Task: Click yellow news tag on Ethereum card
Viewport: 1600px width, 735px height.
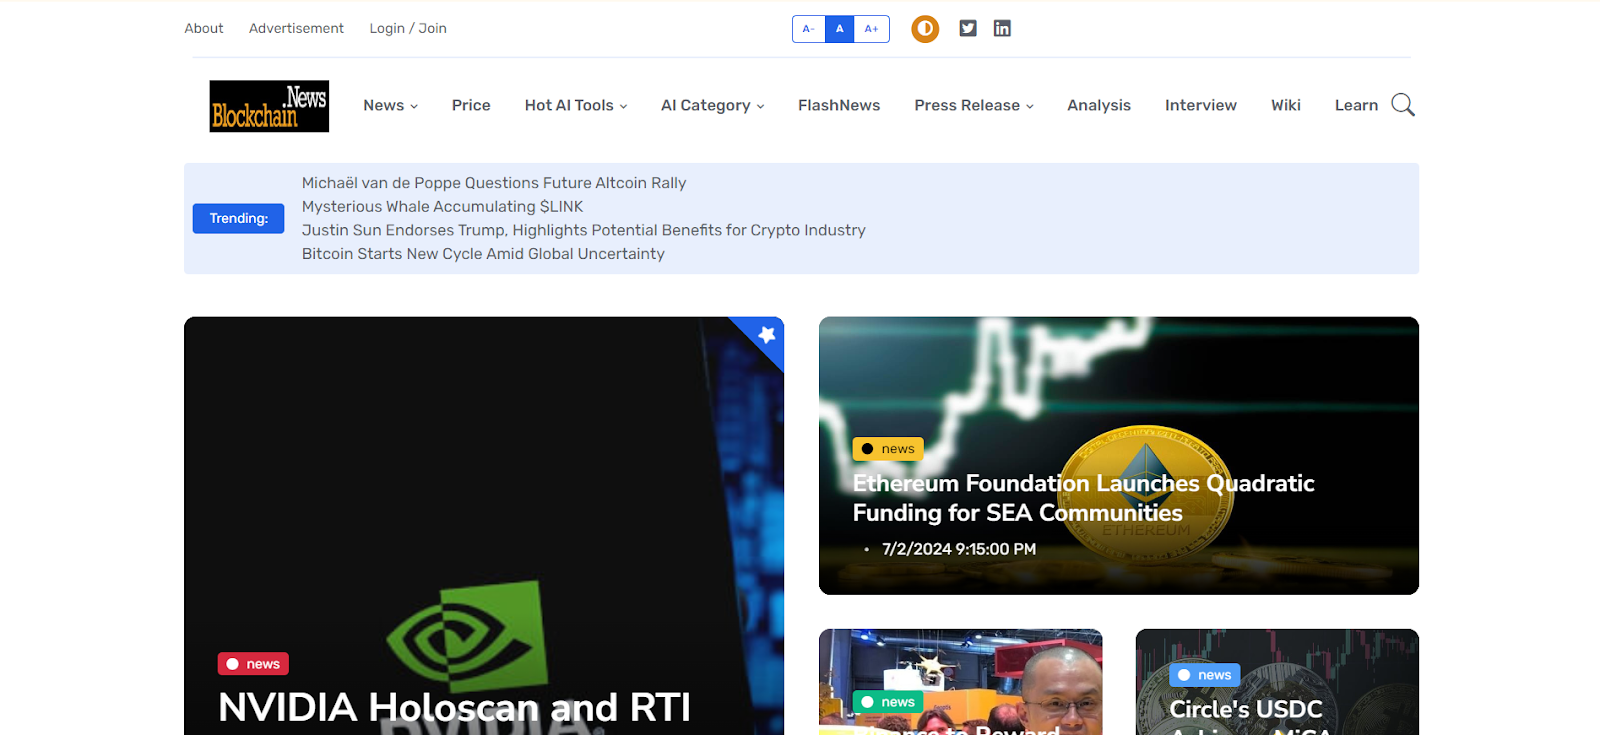Action: click(888, 449)
